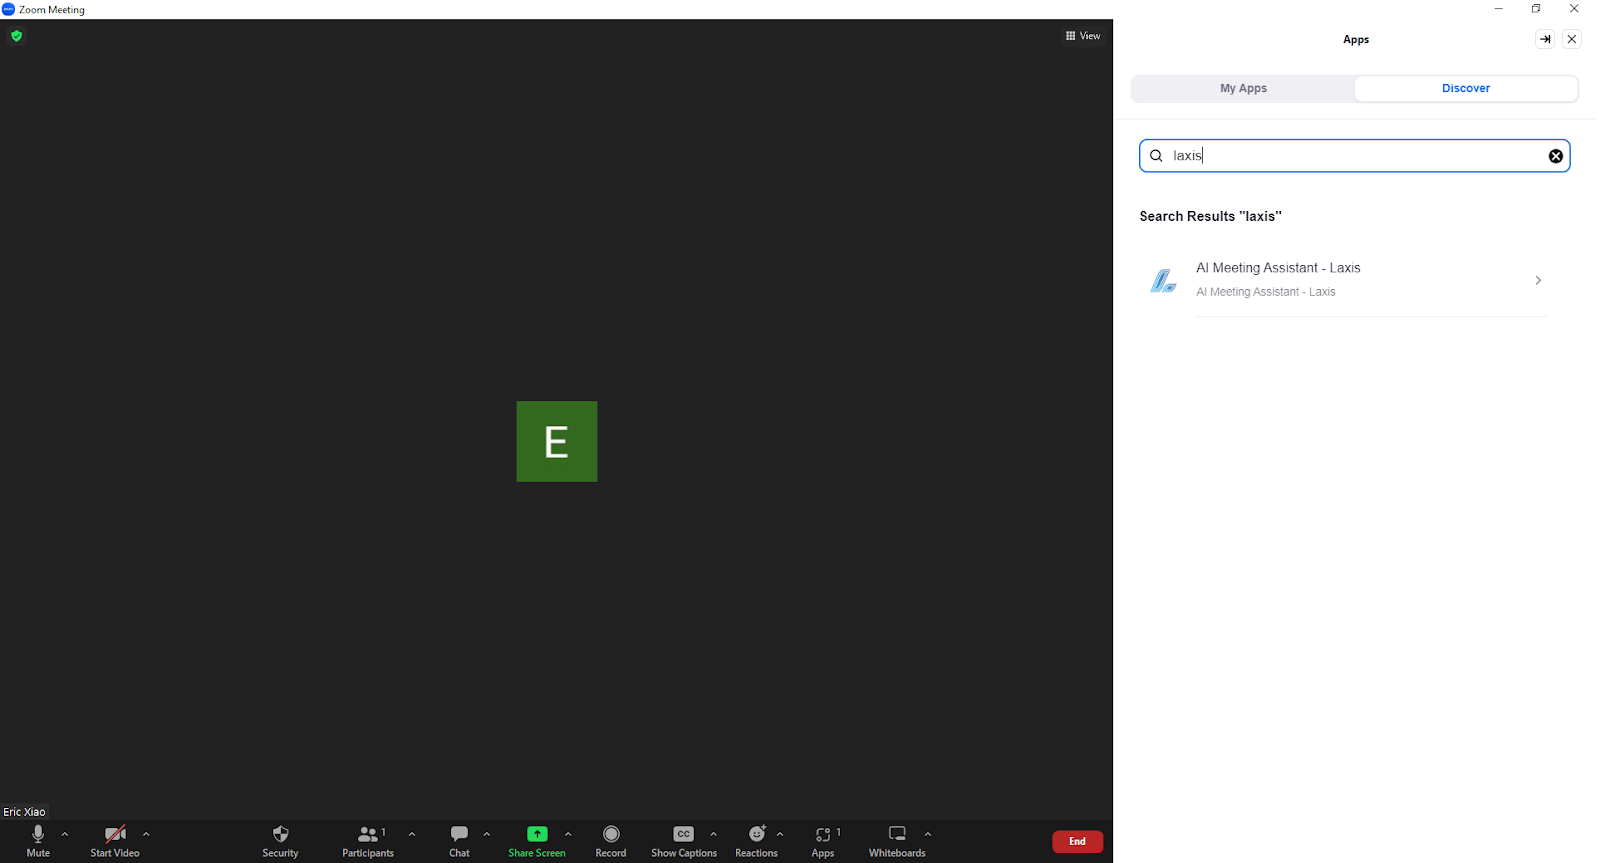Open the Security shield menu

click(280, 841)
